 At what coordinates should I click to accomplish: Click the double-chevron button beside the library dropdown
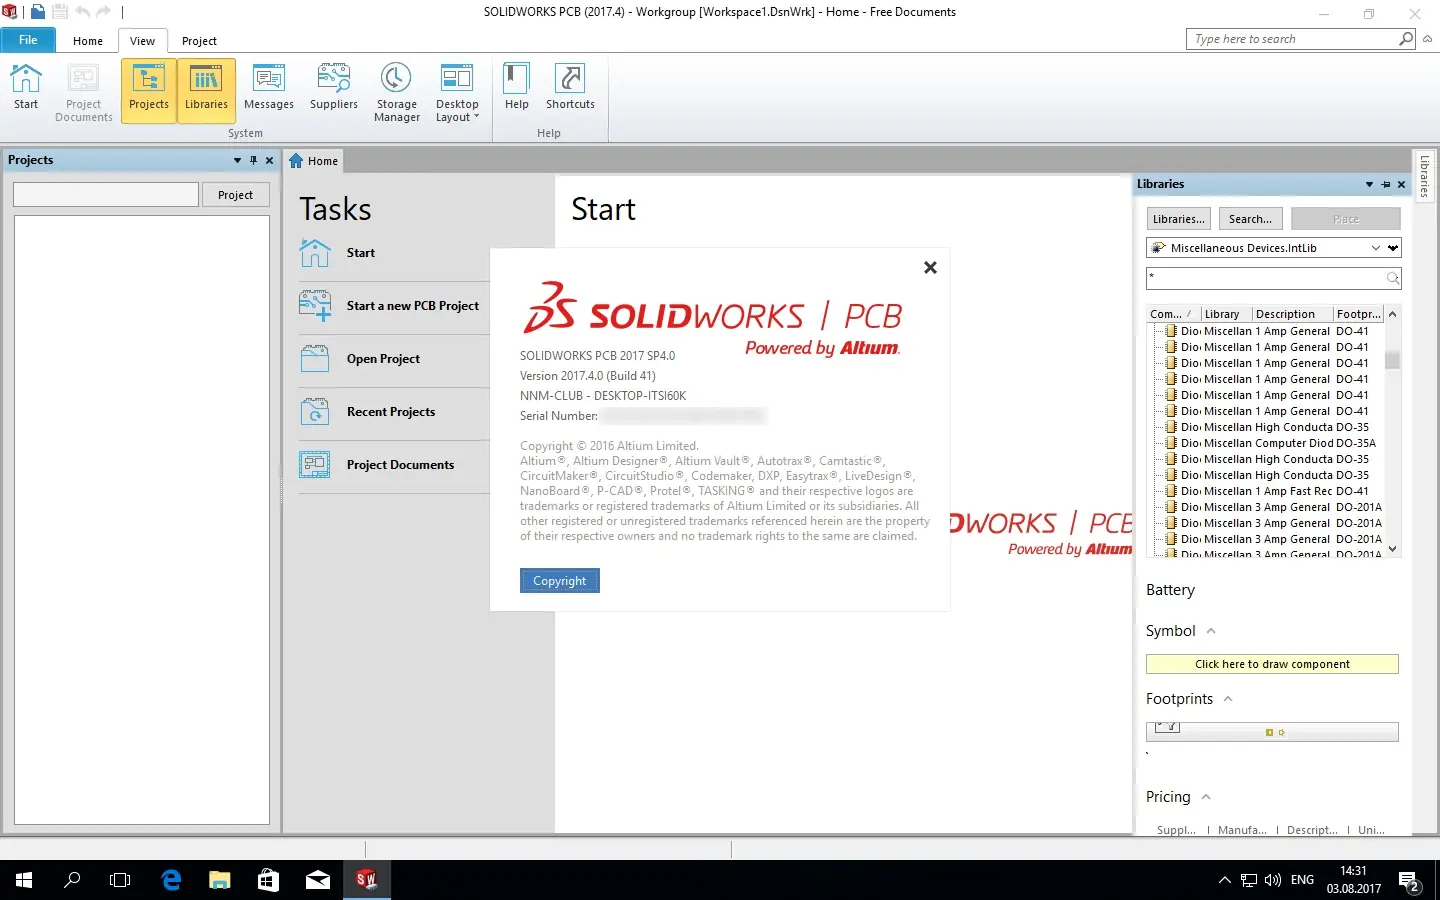(x=1393, y=248)
